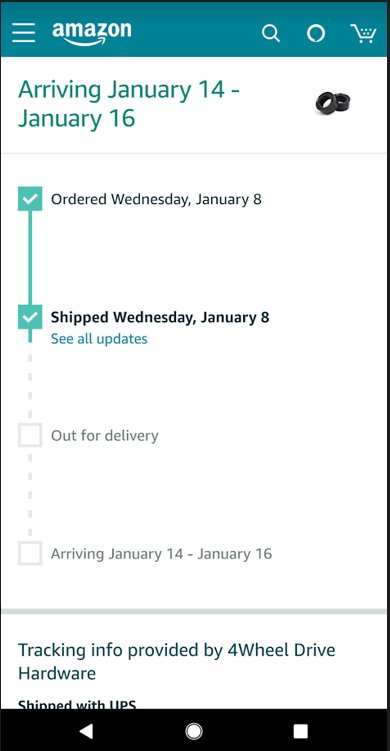Open the search magnifier icon
Viewport: 390px width, 751px height.
tap(271, 34)
